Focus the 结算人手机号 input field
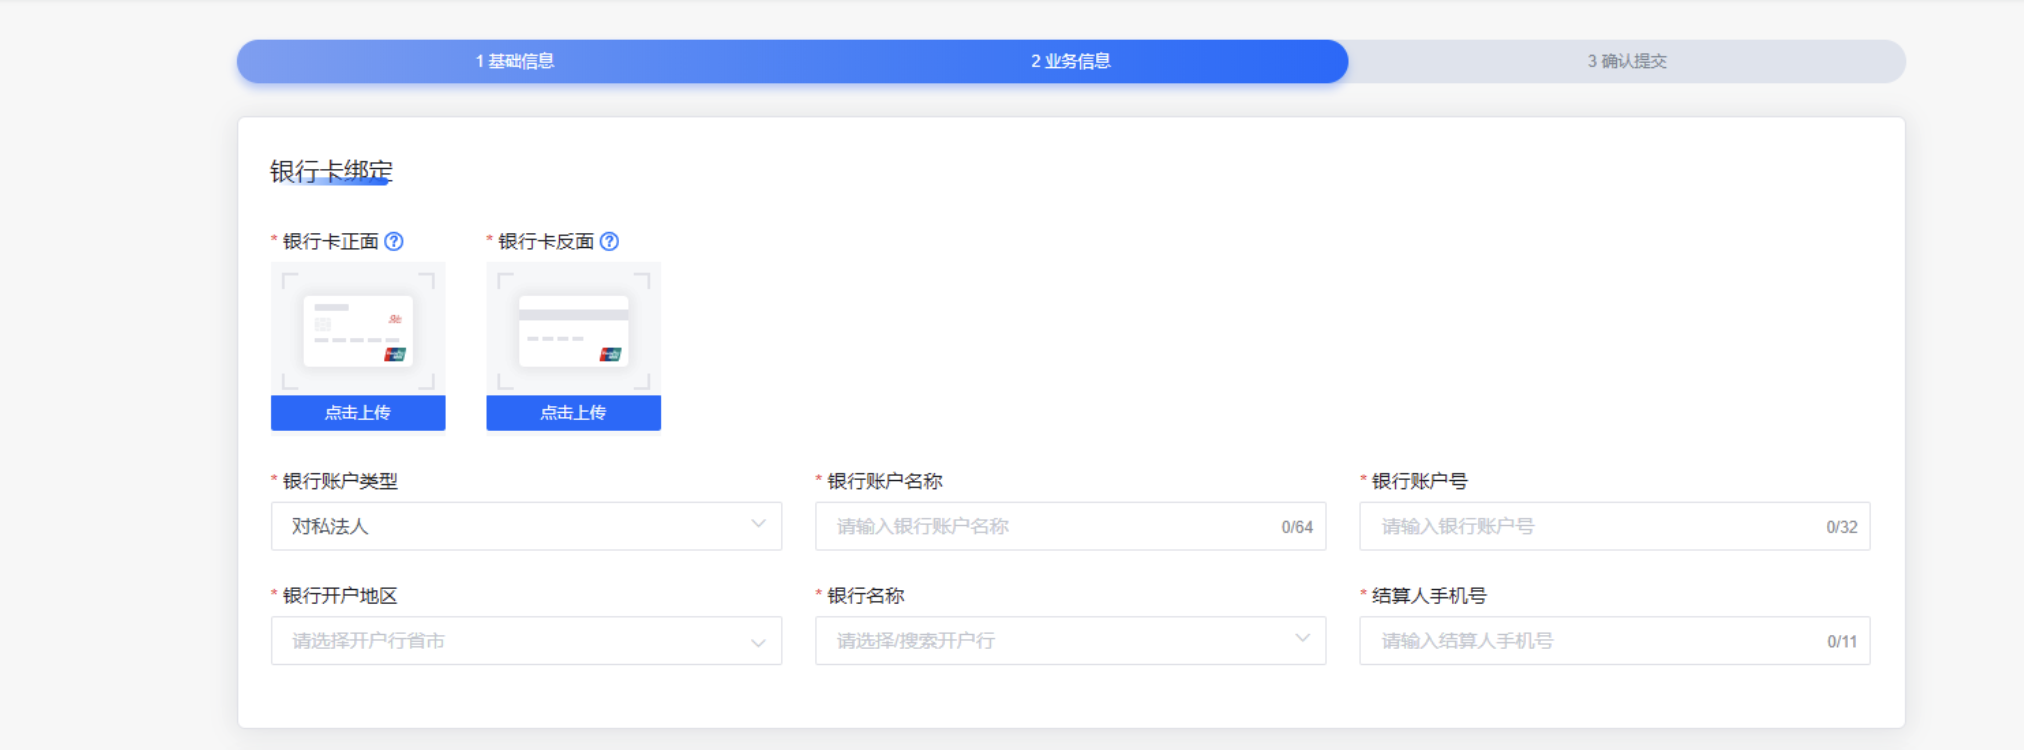The height and width of the screenshot is (750, 2024). [1595, 641]
